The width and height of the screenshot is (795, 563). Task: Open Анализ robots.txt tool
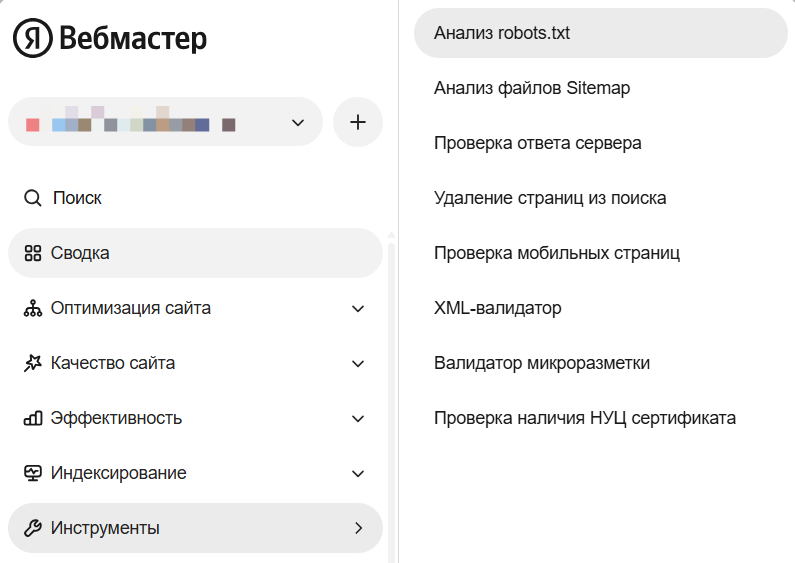click(x=601, y=33)
